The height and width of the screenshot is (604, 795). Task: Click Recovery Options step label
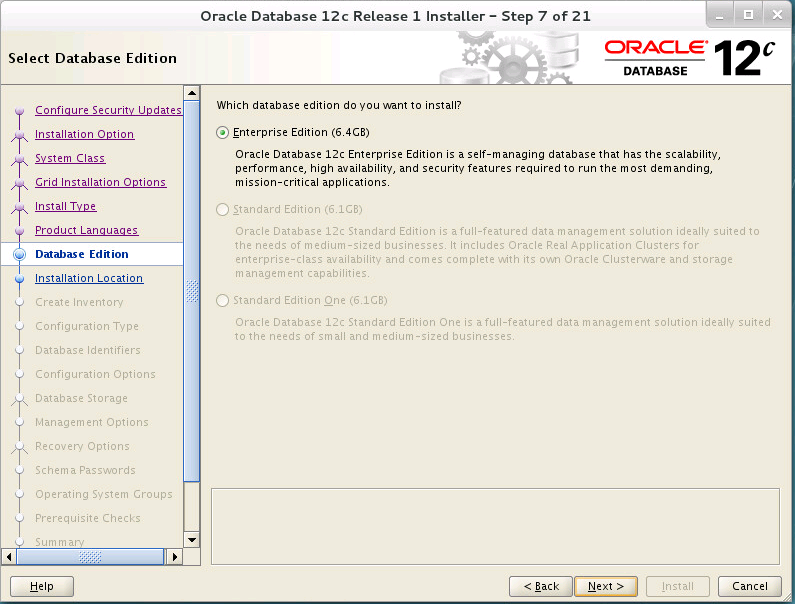click(x=82, y=446)
